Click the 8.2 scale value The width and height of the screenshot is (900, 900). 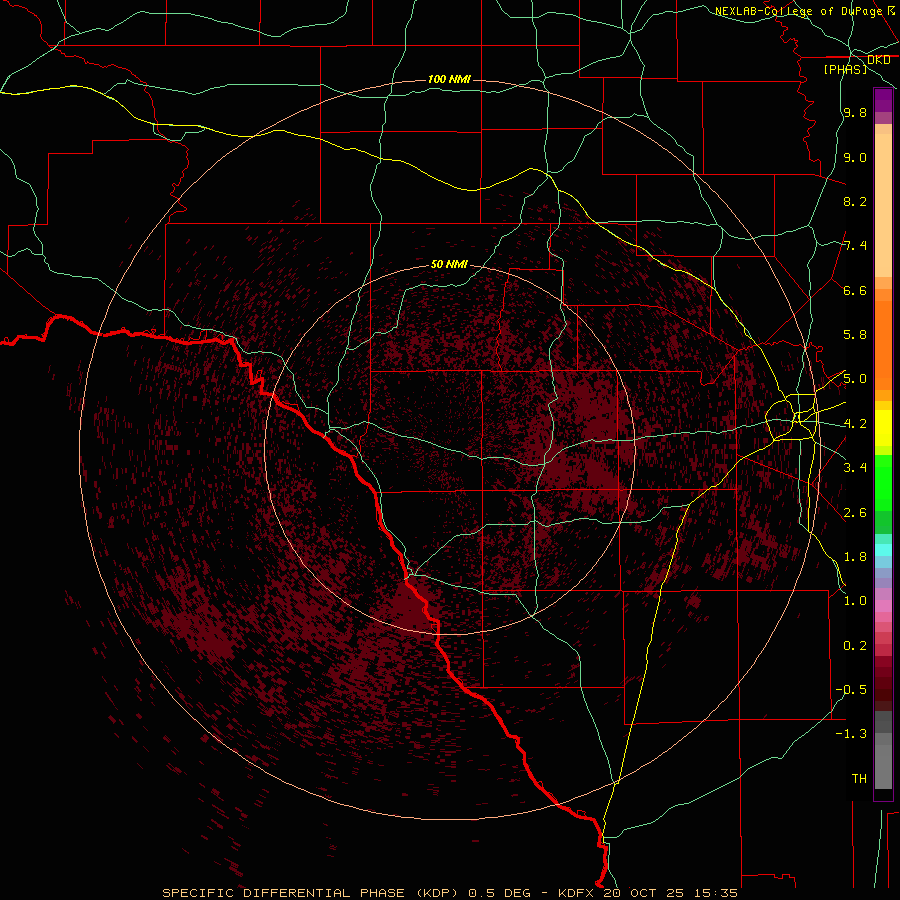point(855,201)
